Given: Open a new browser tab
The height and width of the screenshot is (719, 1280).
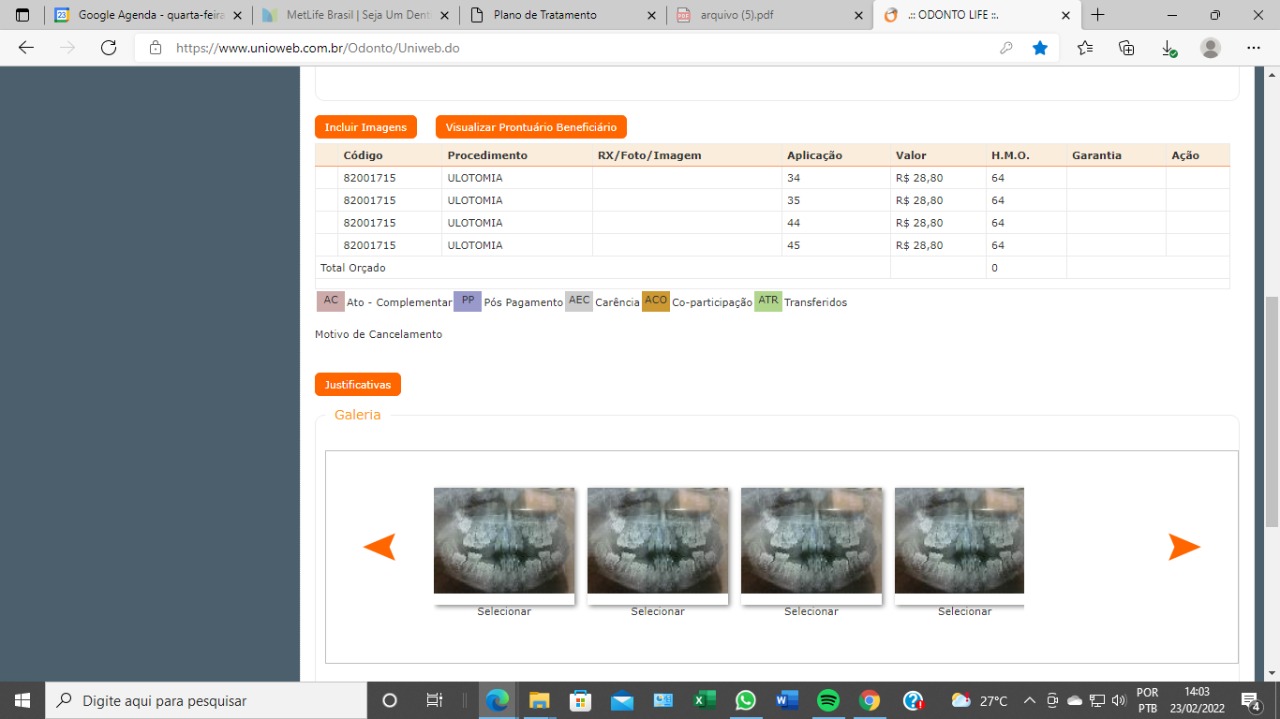Looking at the screenshot, I should [1098, 15].
